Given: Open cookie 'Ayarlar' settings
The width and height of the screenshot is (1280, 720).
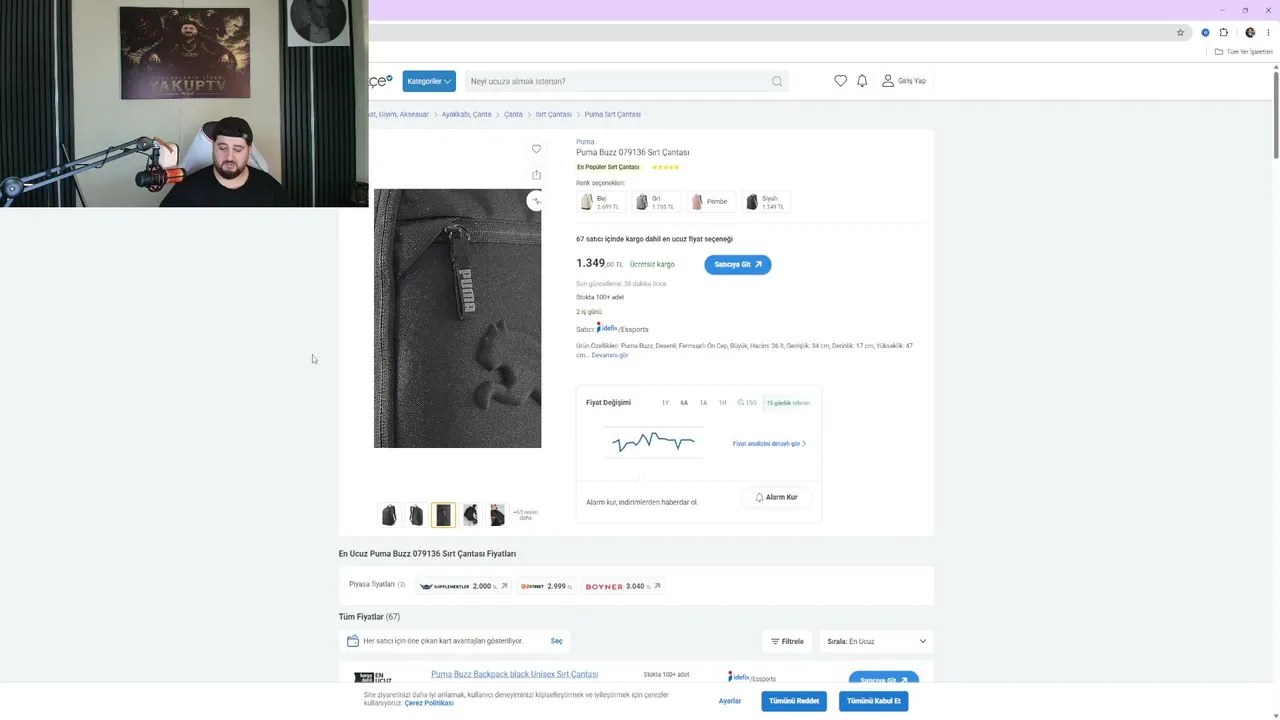Looking at the screenshot, I should (x=730, y=701).
